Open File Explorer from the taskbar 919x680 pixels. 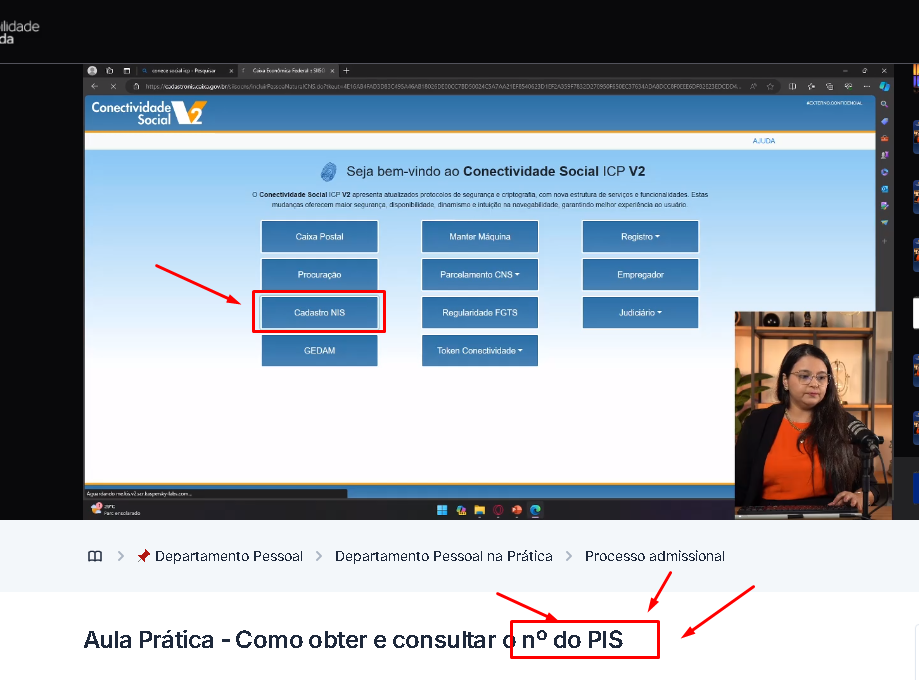(x=479, y=510)
